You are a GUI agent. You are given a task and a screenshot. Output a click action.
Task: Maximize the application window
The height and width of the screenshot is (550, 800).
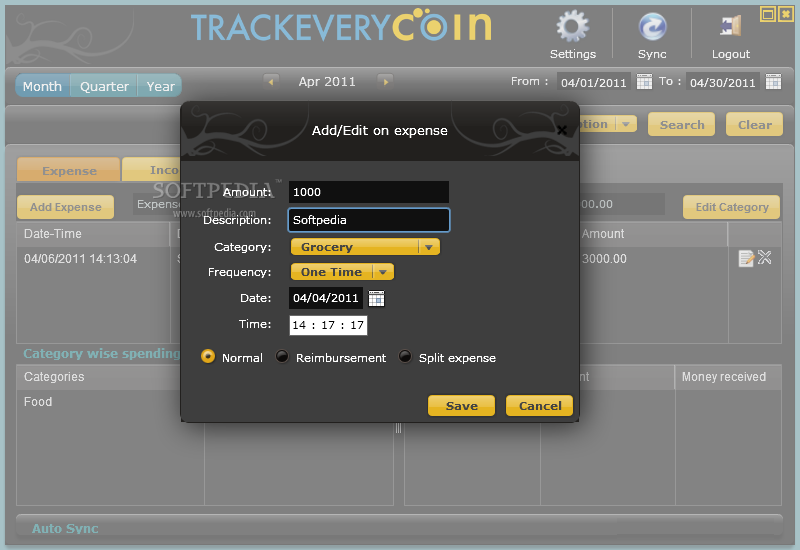767,14
